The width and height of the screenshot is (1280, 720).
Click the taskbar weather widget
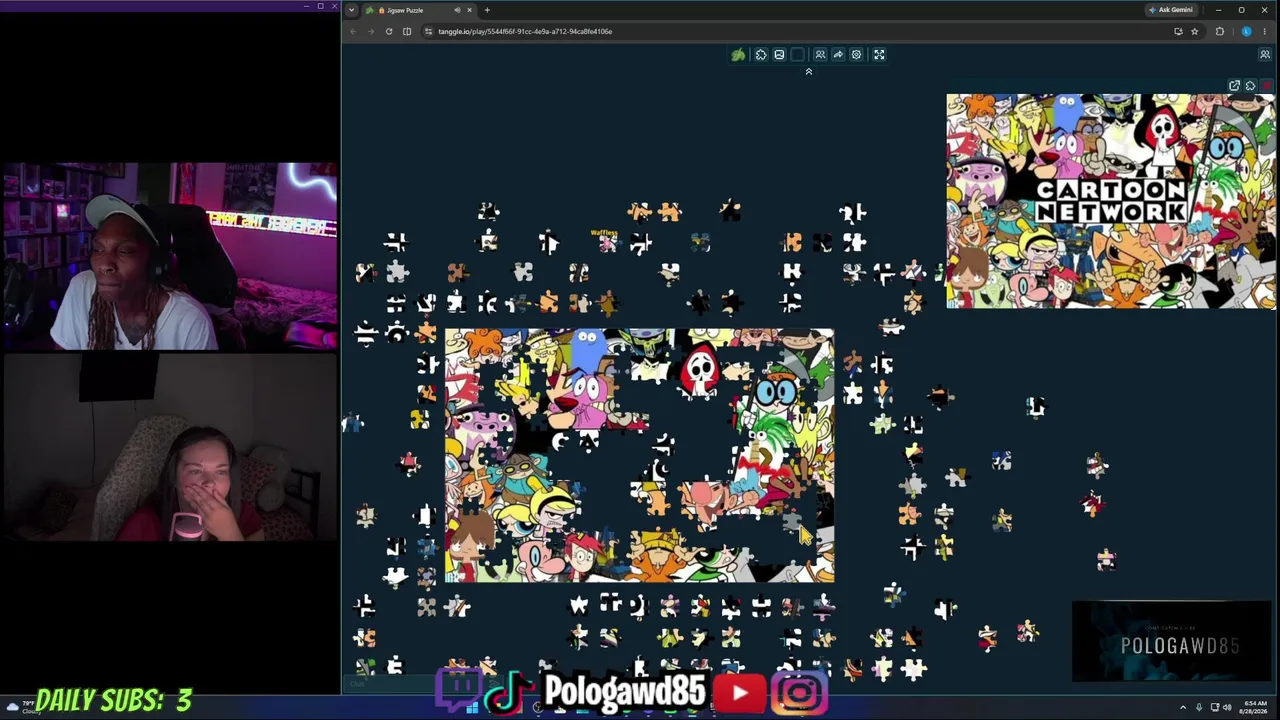(22, 707)
